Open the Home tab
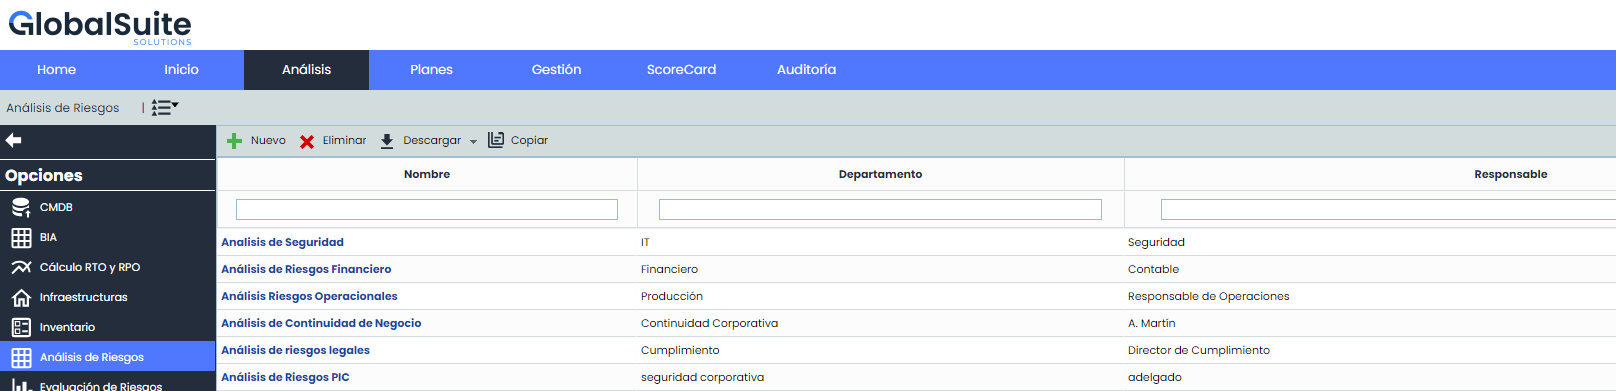The image size is (1616, 391). tap(56, 70)
